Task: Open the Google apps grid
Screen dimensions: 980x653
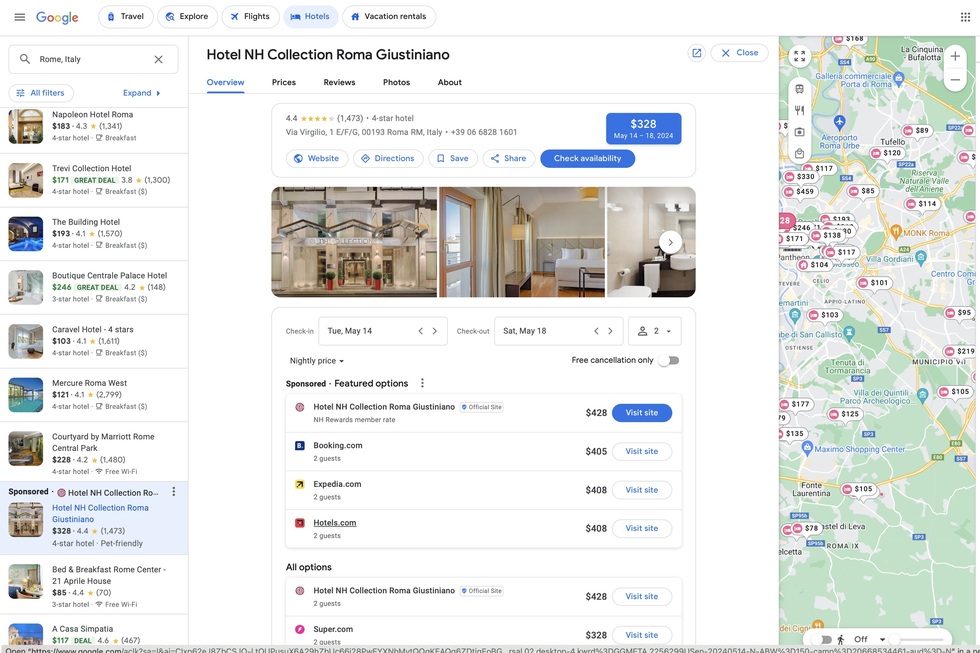Action: click(965, 17)
